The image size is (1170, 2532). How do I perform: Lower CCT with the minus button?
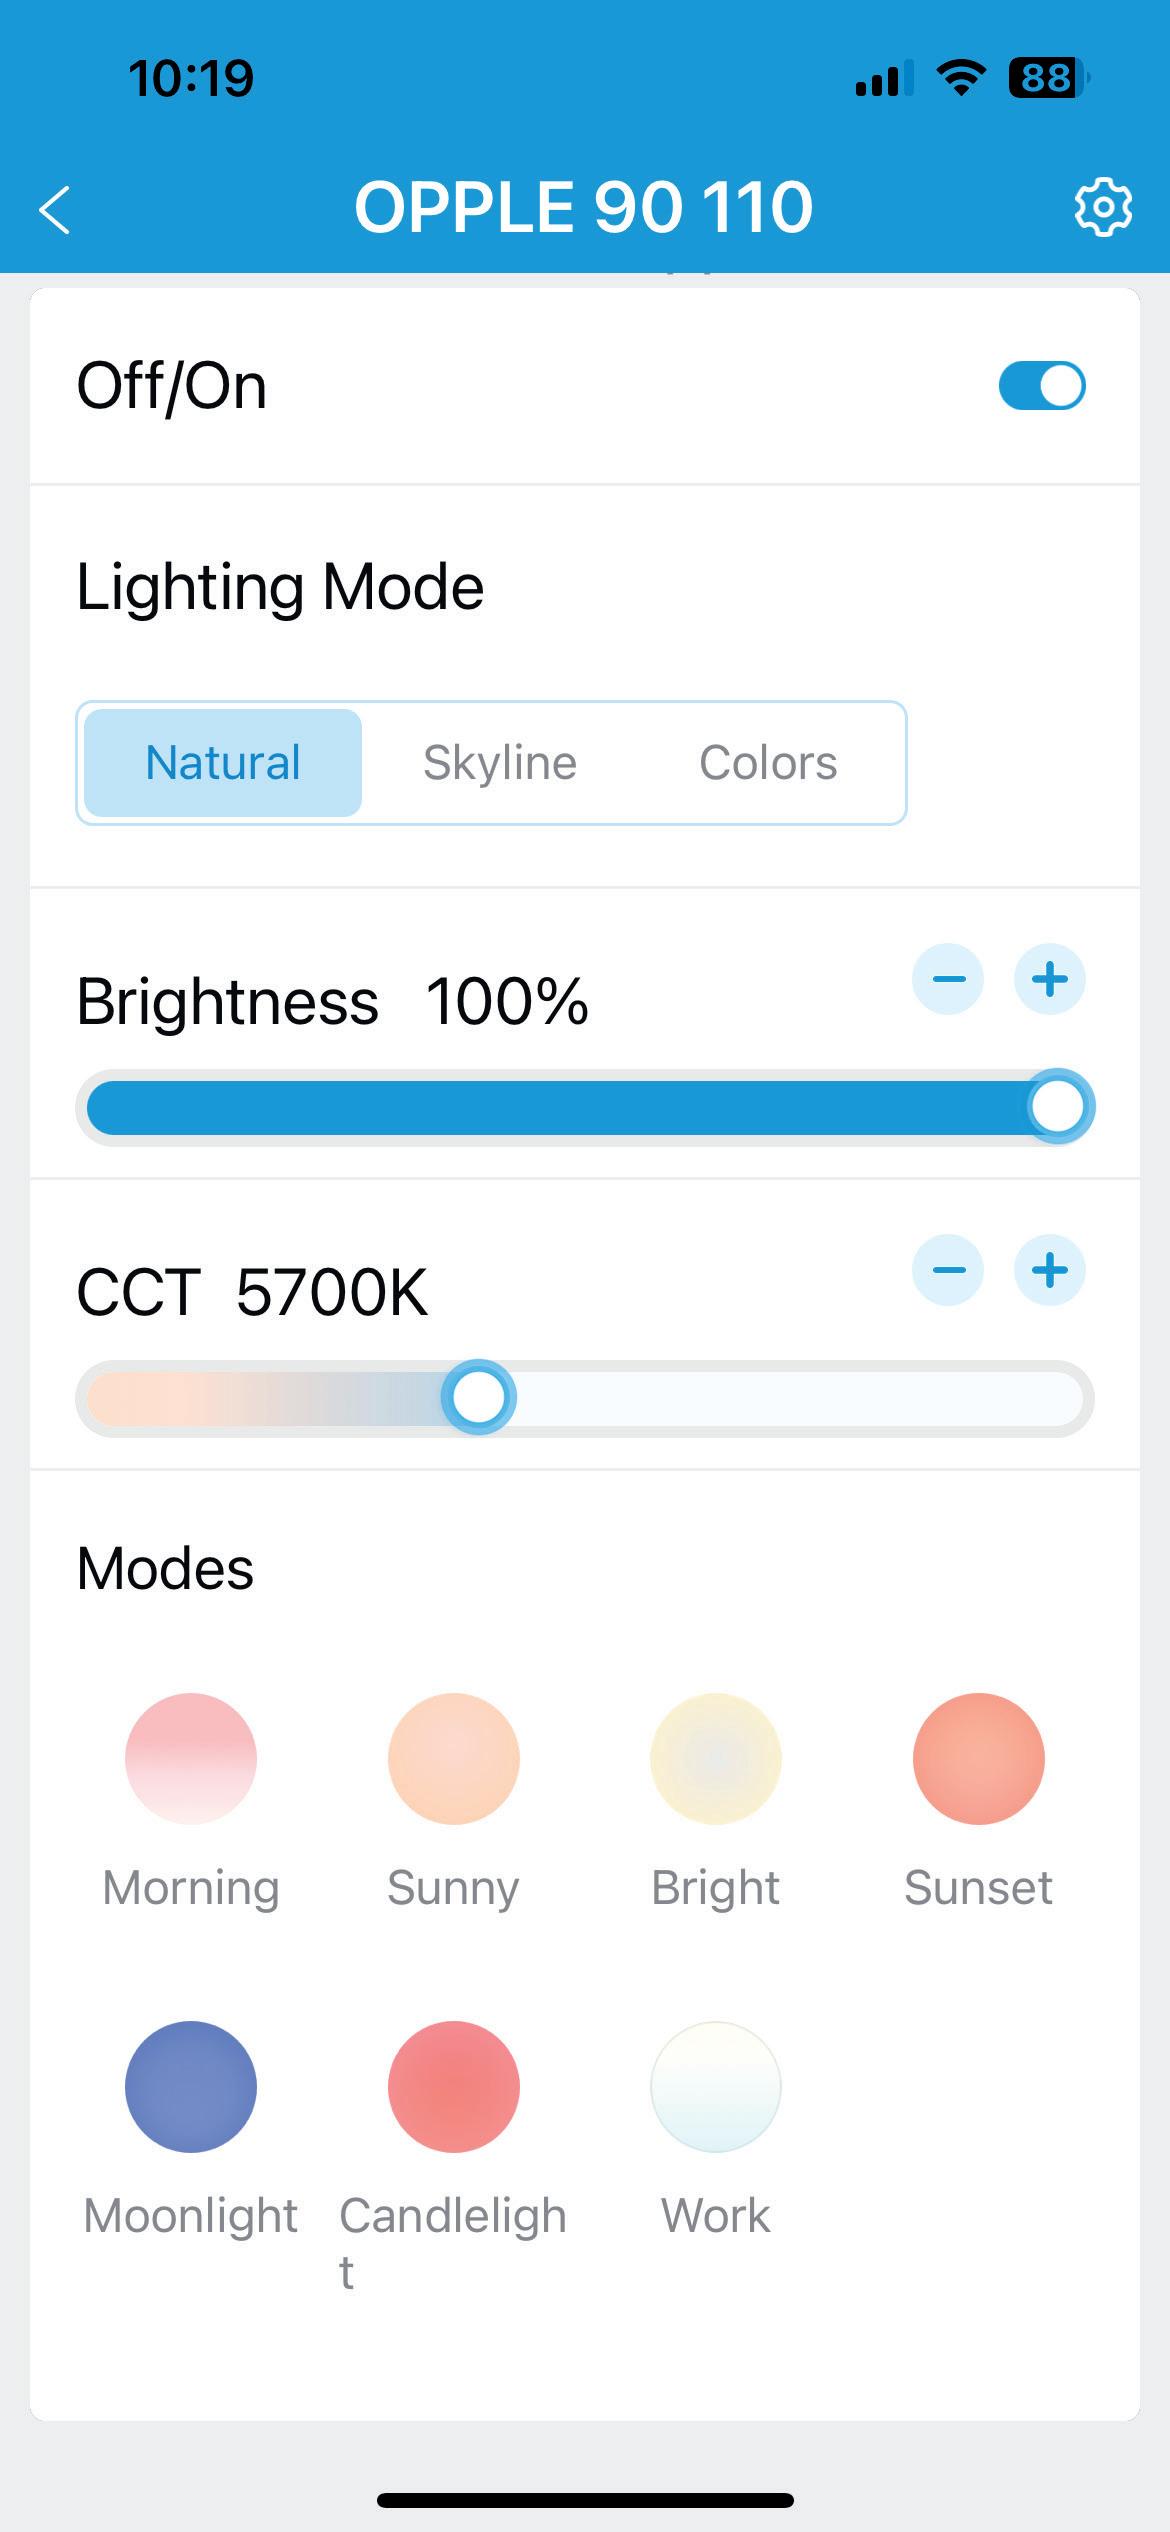click(x=948, y=1271)
